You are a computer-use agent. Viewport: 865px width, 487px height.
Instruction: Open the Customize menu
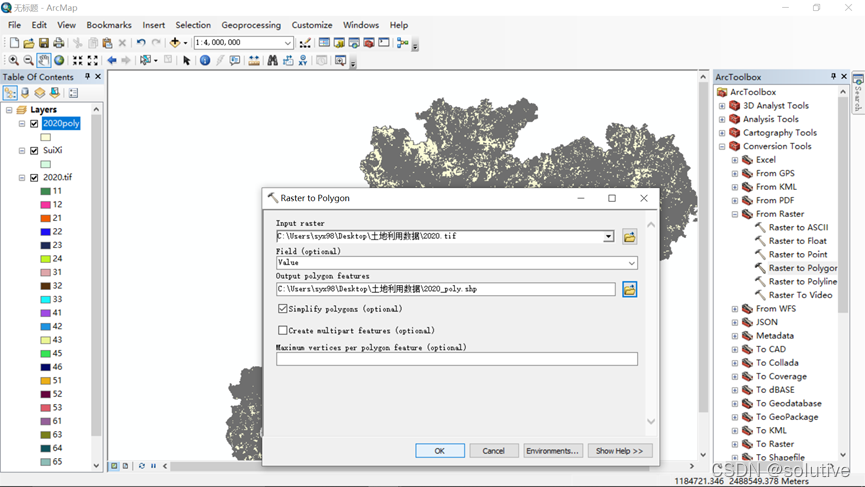(312, 25)
